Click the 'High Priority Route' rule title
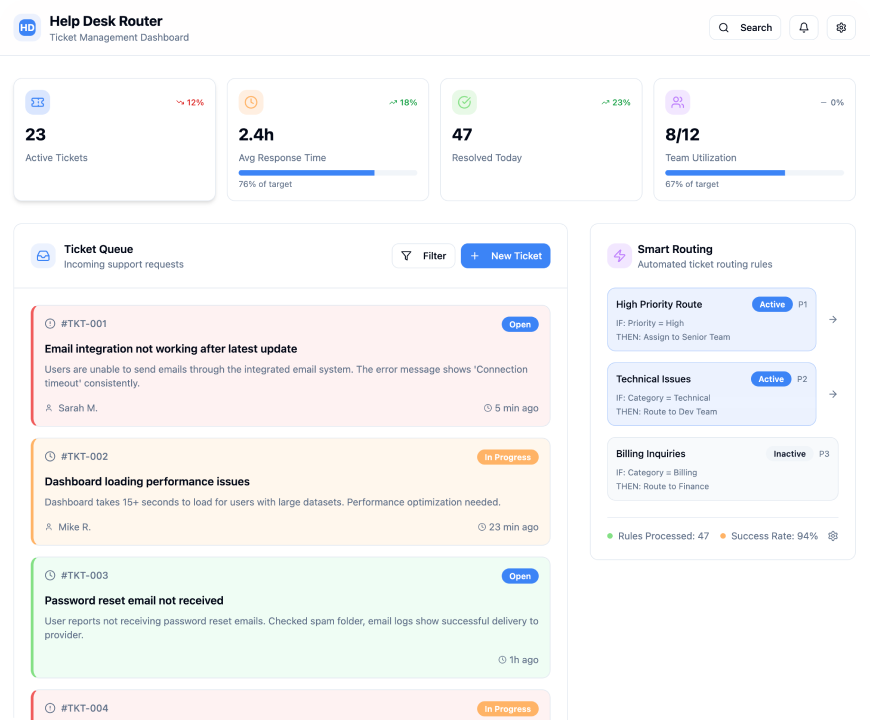Screen dimensions: 870x720 tap(659, 305)
